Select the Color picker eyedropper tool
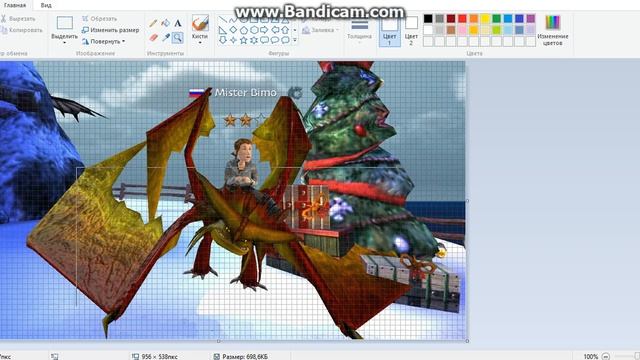Screen dimensions: 640x360 165,38
